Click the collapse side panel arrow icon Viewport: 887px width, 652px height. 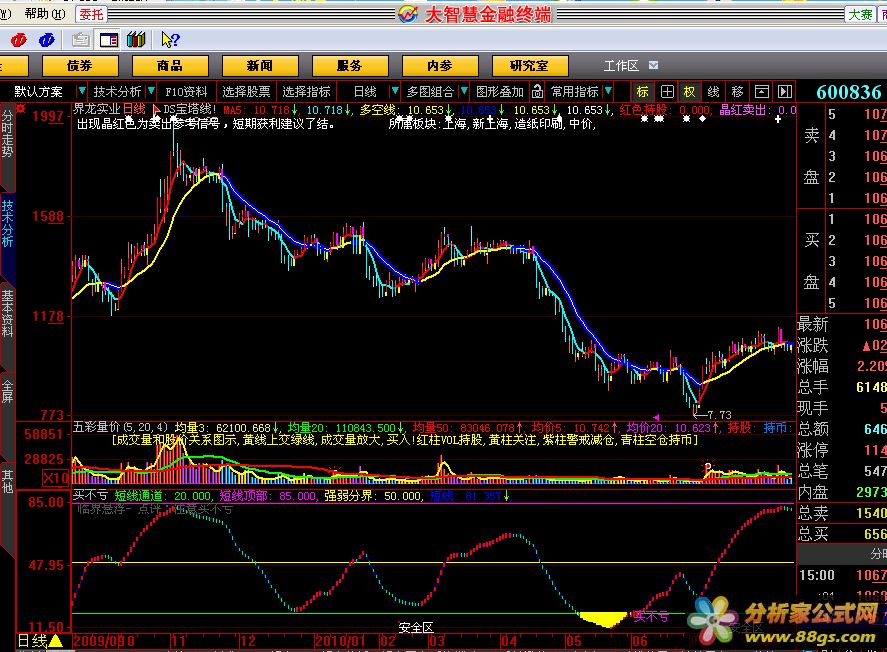pyautogui.click(x=785, y=92)
